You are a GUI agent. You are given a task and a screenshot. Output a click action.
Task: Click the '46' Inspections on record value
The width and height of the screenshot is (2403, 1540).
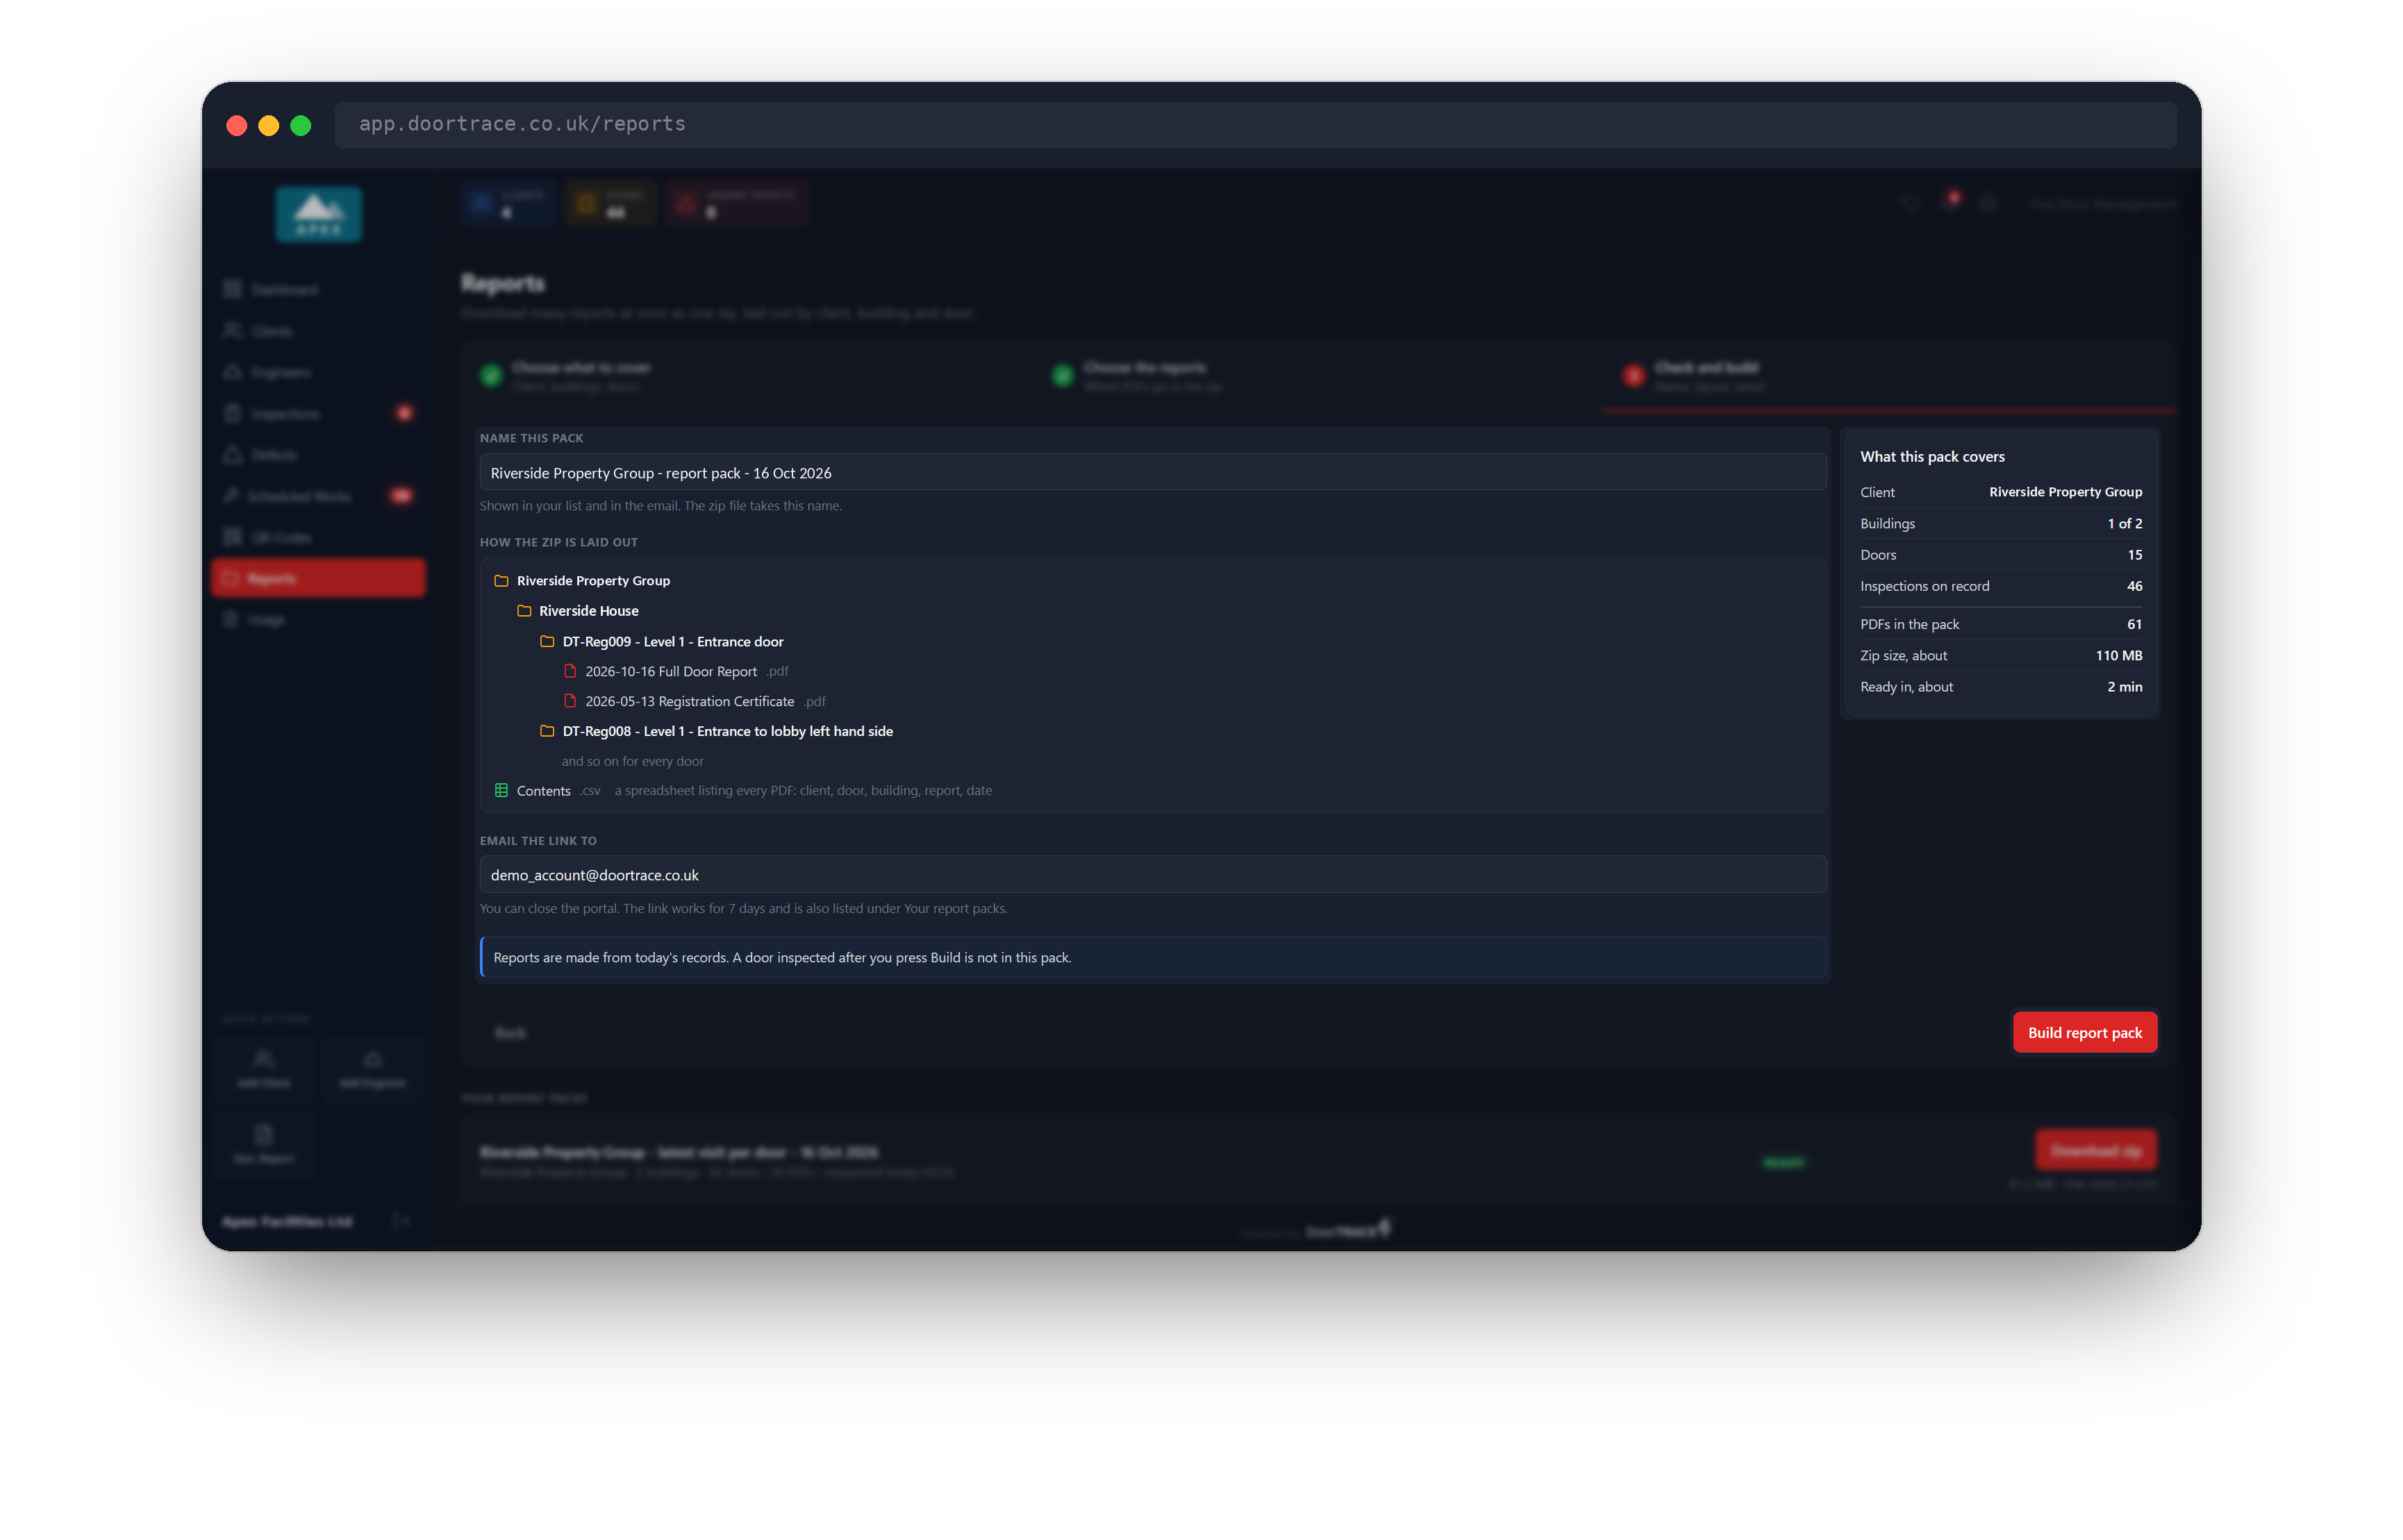click(x=2134, y=585)
